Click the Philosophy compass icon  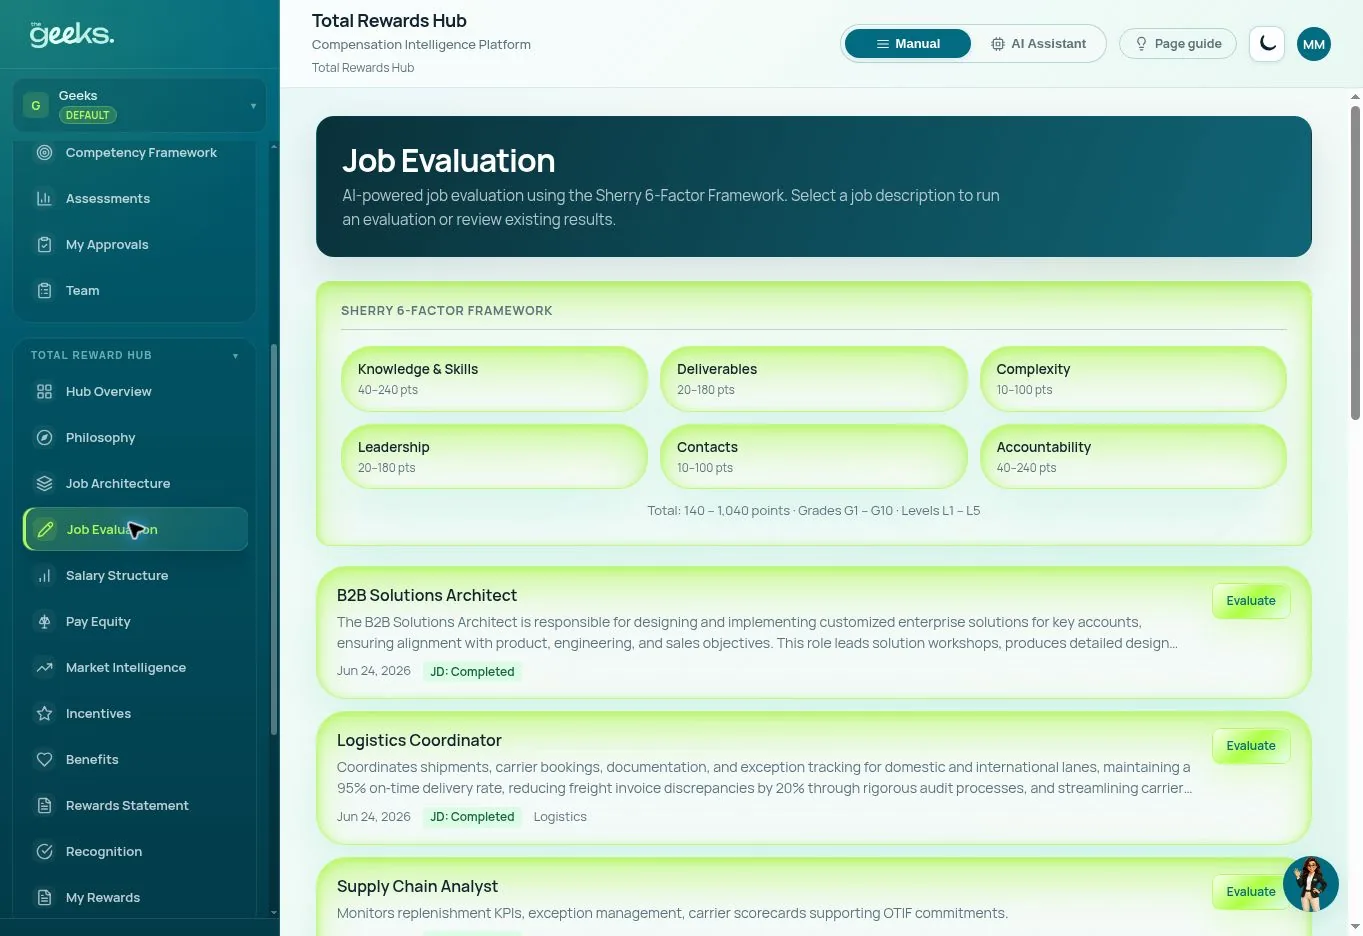point(44,438)
